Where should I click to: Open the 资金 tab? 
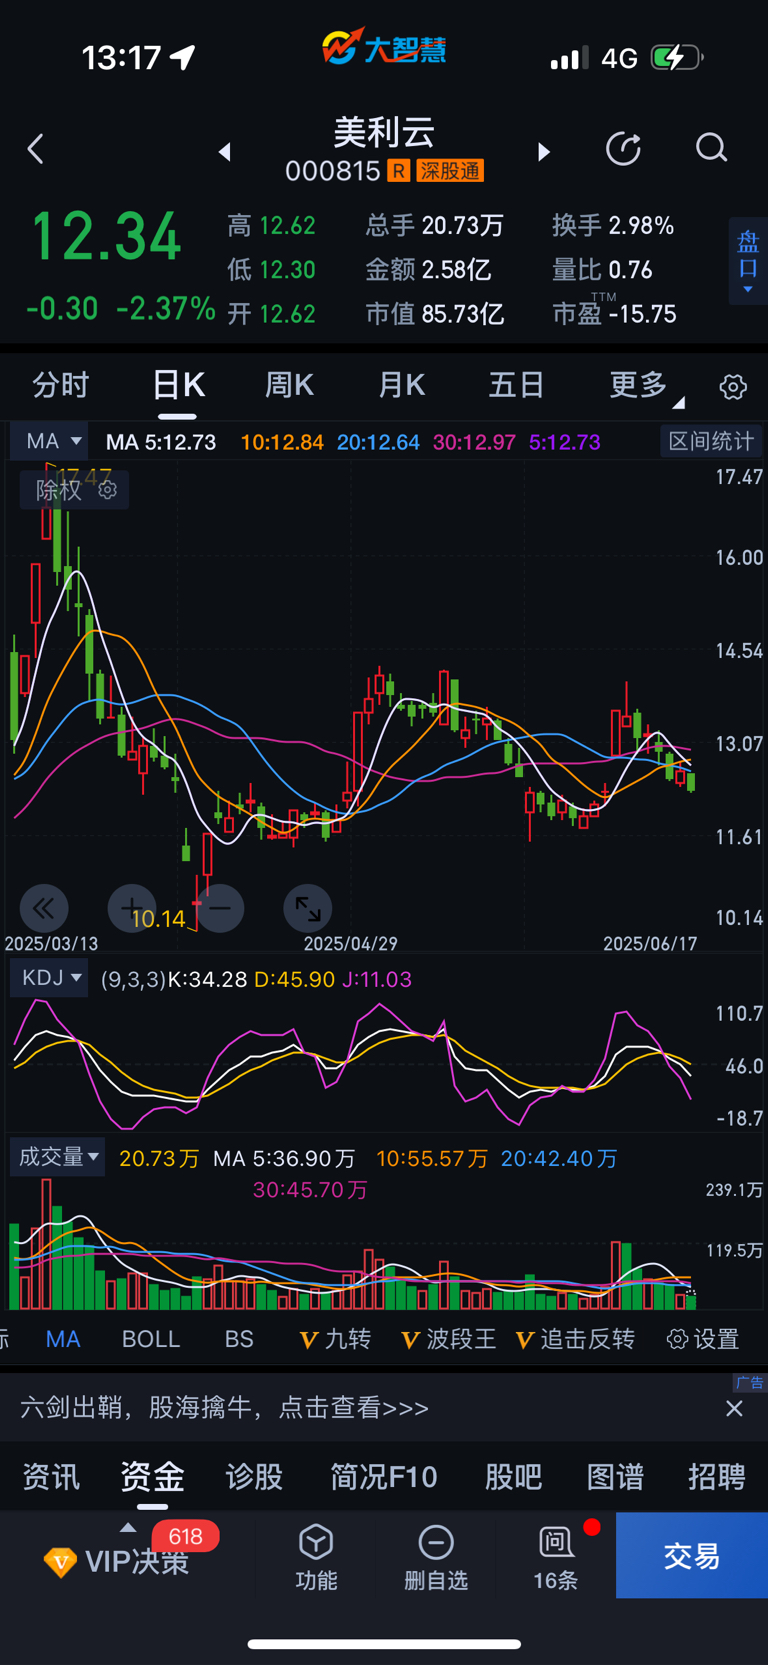click(x=152, y=1477)
